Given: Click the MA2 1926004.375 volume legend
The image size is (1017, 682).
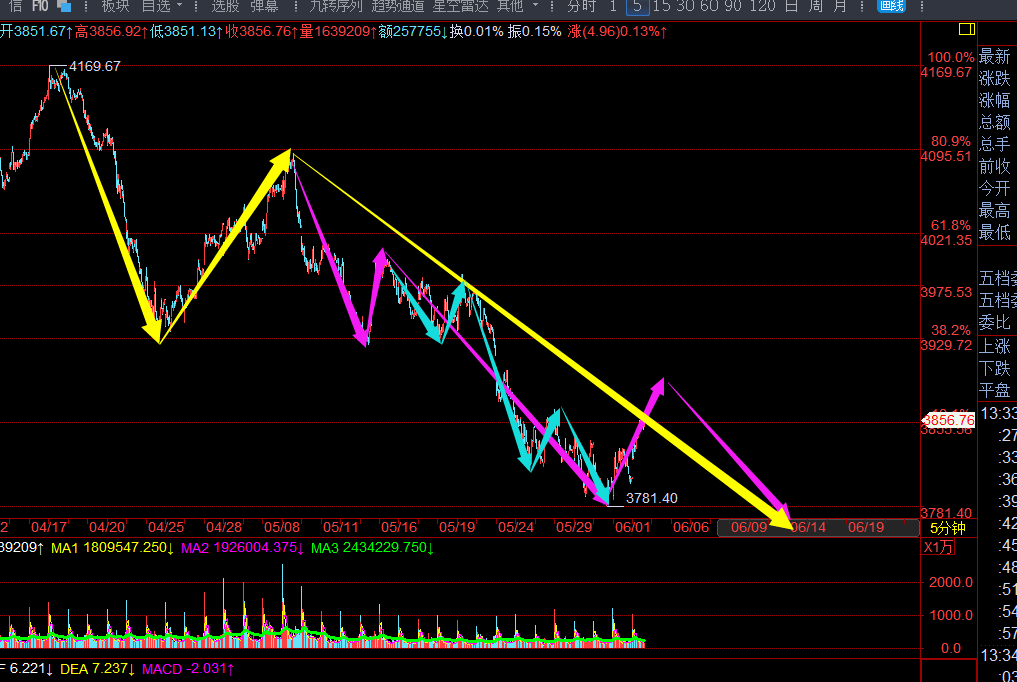Looking at the screenshot, I should (242, 548).
